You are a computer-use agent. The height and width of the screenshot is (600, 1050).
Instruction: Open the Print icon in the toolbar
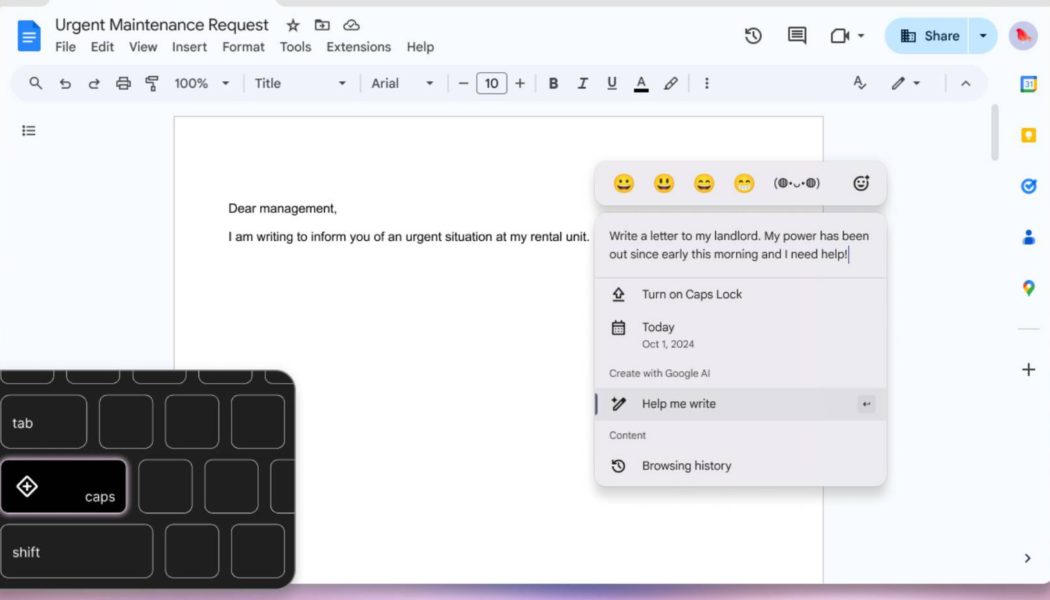click(x=123, y=83)
